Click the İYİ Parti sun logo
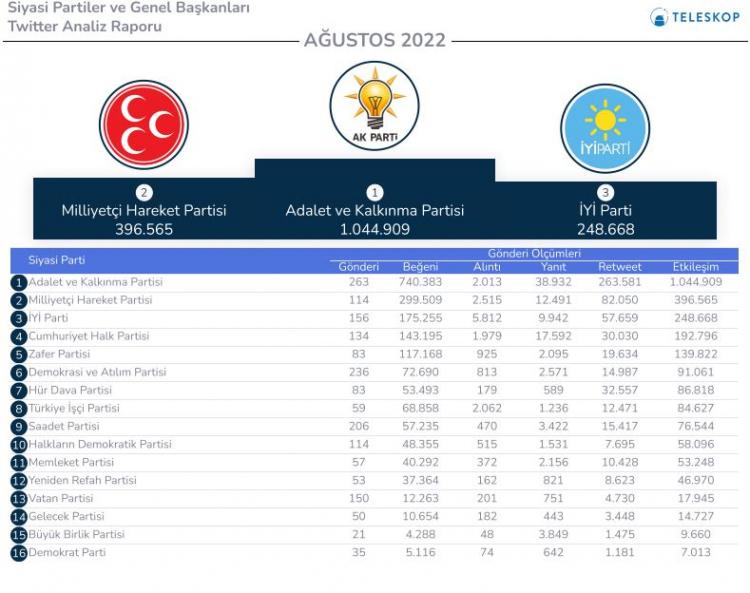Viewport: 750px width, 593px height. tap(605, 129)
